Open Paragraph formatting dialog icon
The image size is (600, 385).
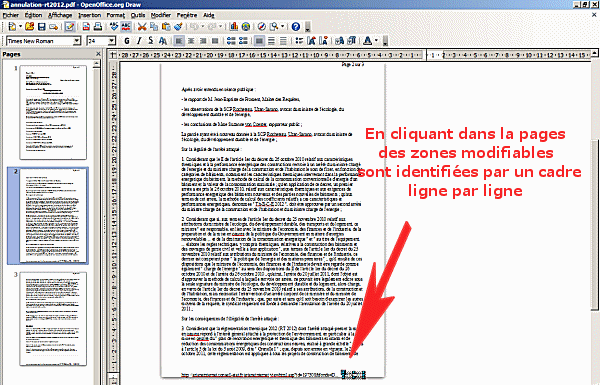pos(352,41)
